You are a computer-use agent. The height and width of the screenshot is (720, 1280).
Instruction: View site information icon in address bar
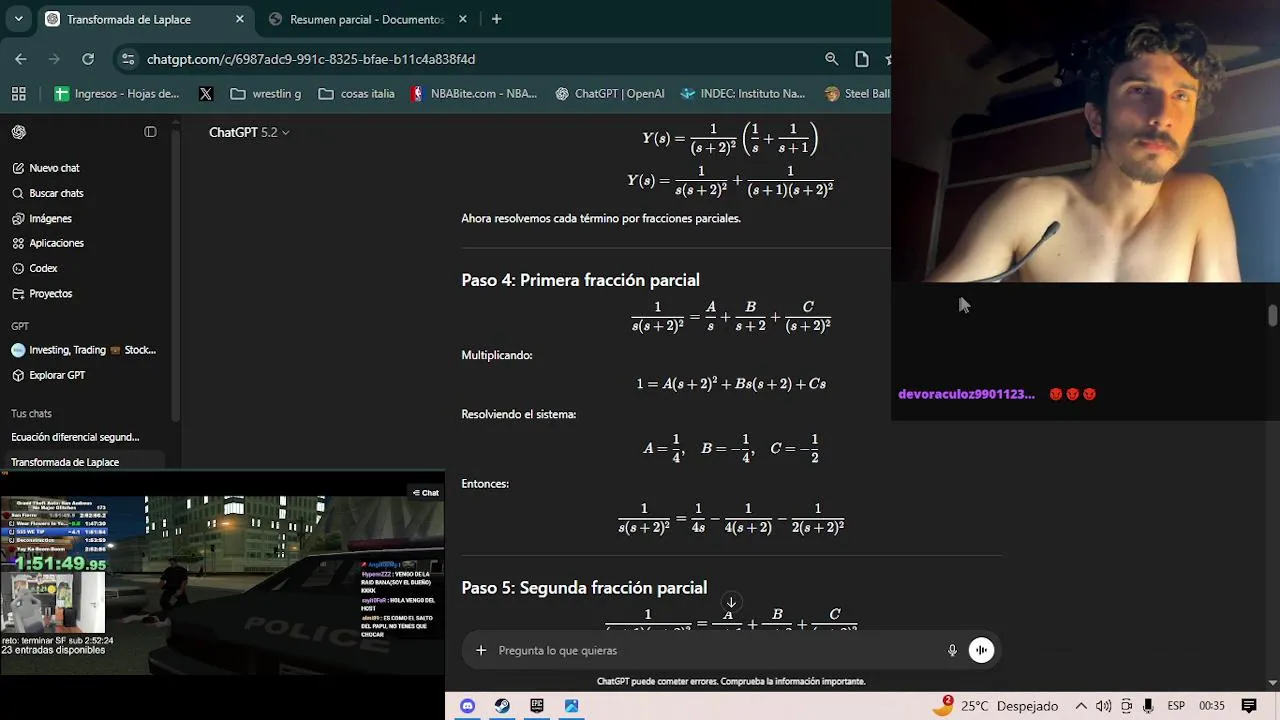tap(127, 59)
